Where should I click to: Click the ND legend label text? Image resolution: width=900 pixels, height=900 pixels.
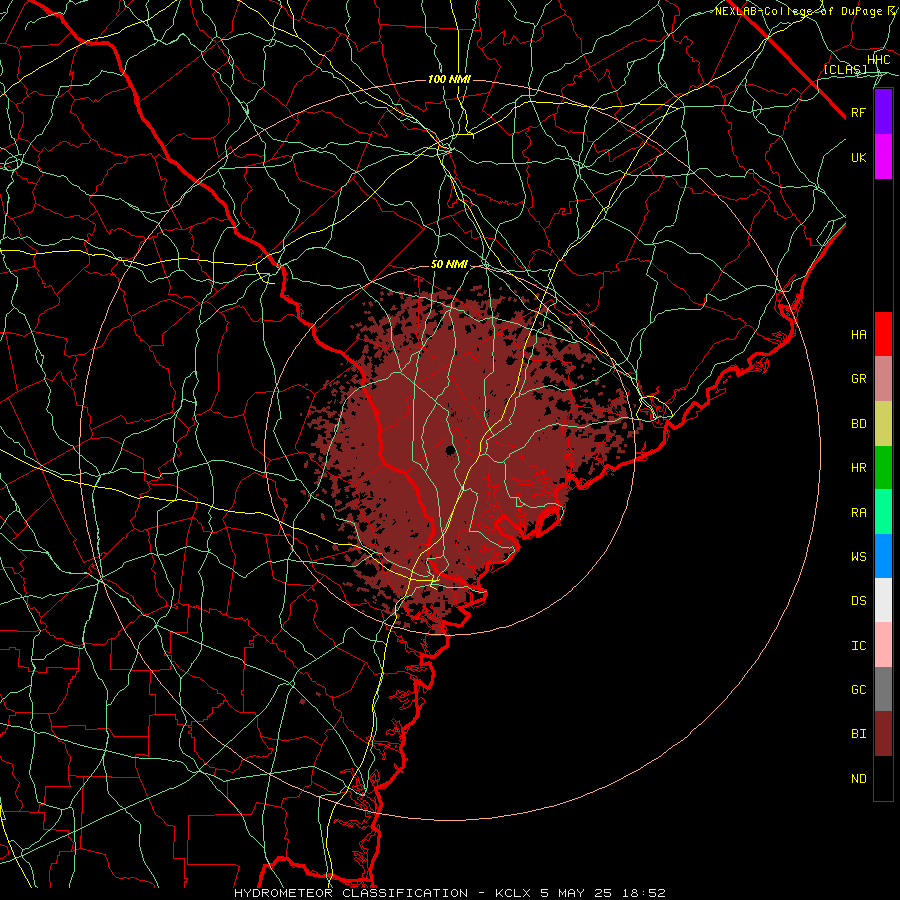coord(858,778)
